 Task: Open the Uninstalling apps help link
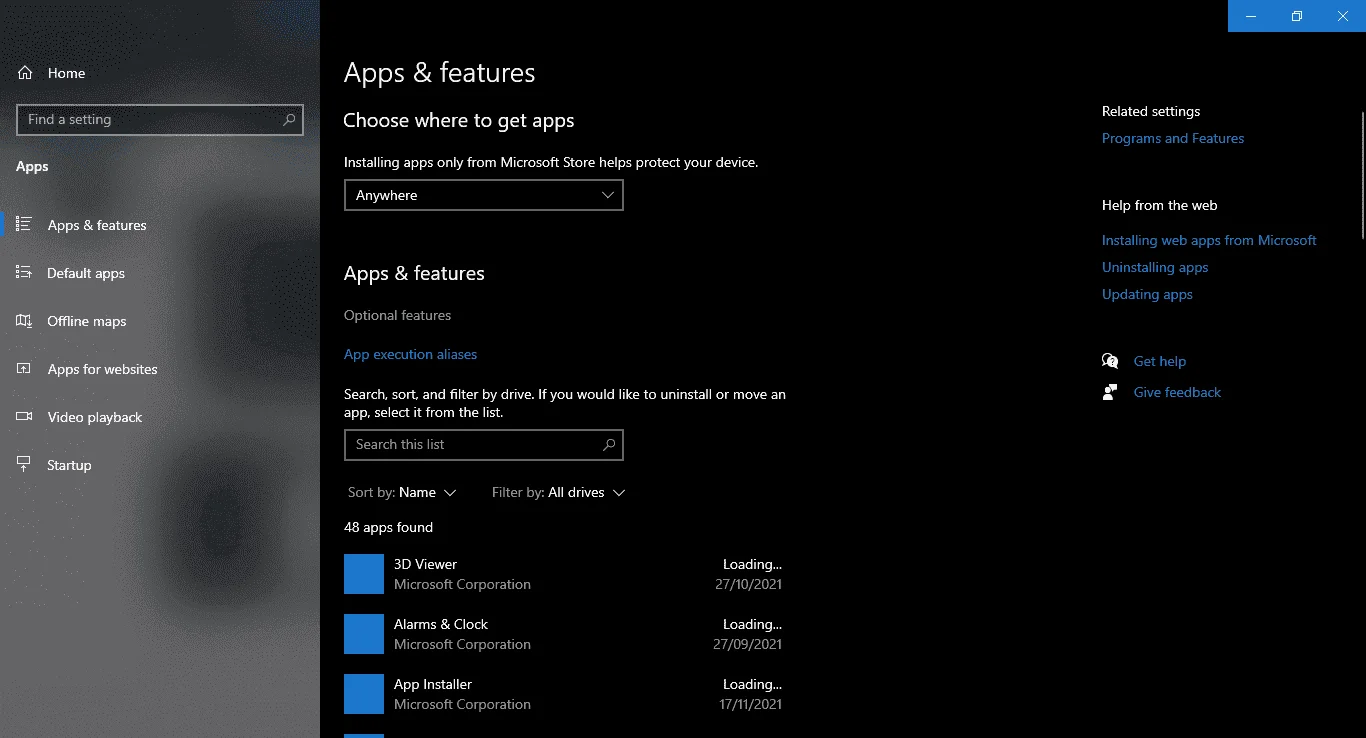(1155, 267)
